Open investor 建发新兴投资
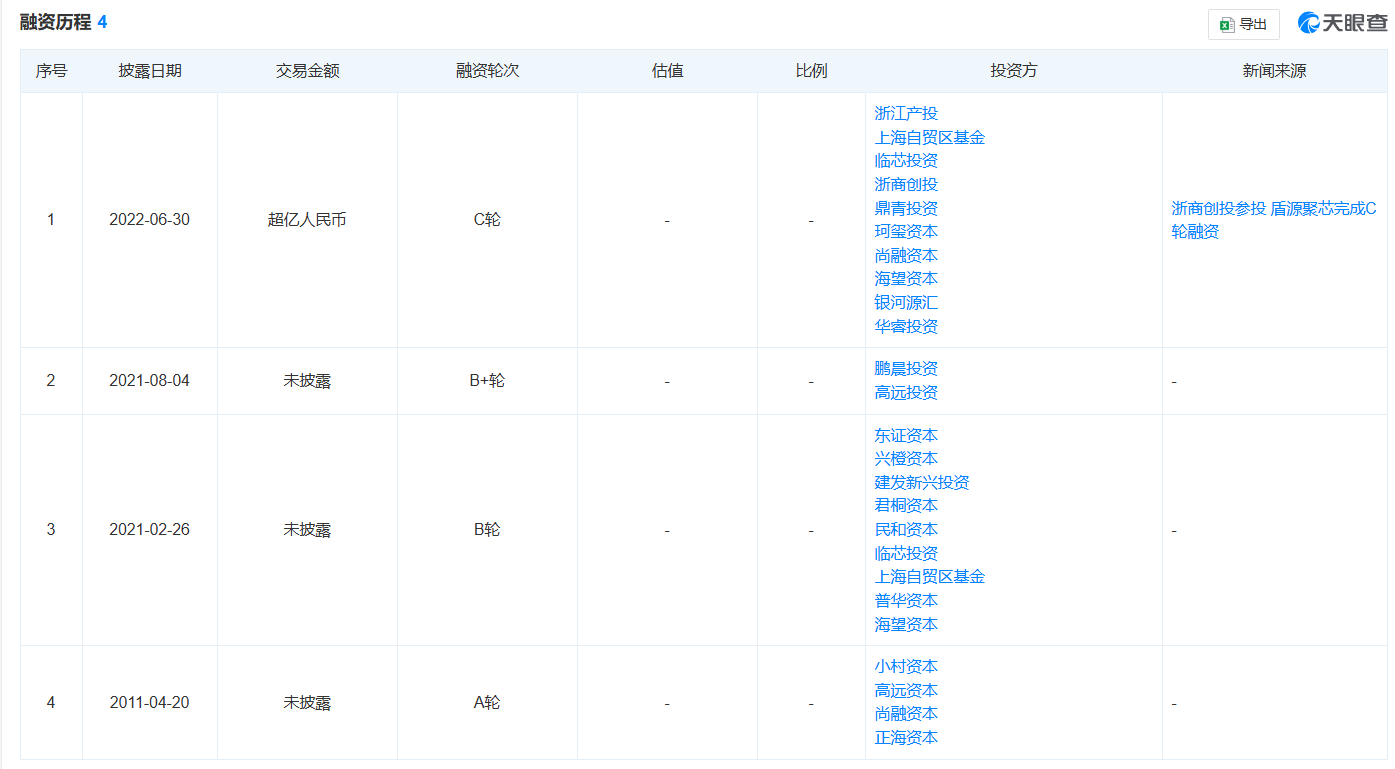Viewport: 1395px width, 769px height. [922, 482]
